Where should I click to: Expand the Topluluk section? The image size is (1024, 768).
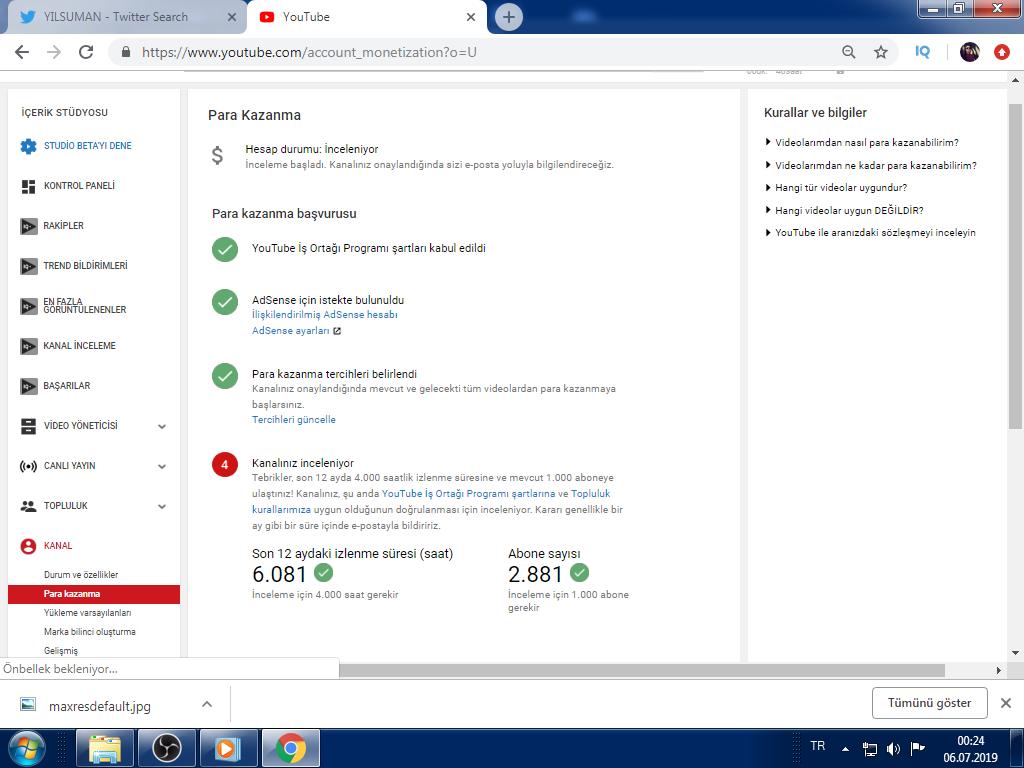coord(162,506)
